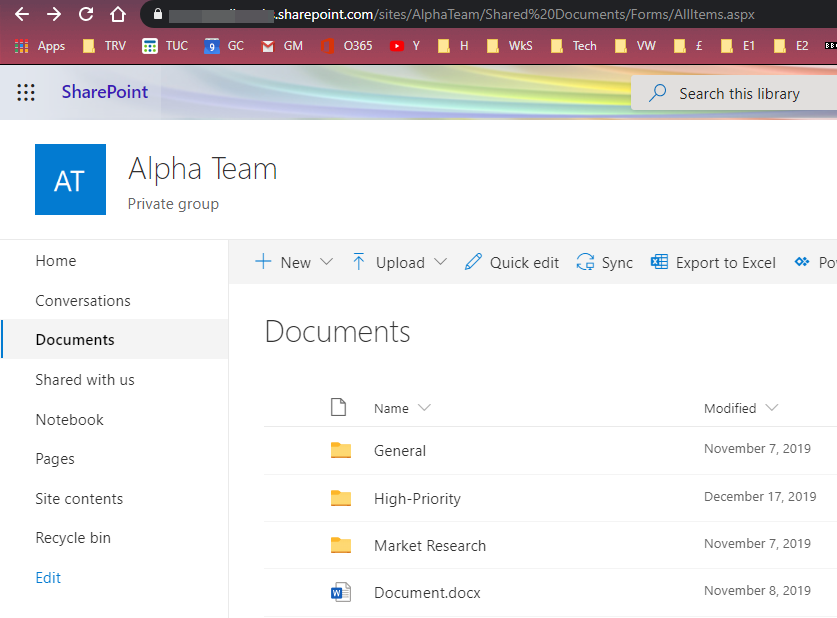
Task: Open Shared with us in navigation
Action: point(85,379)
